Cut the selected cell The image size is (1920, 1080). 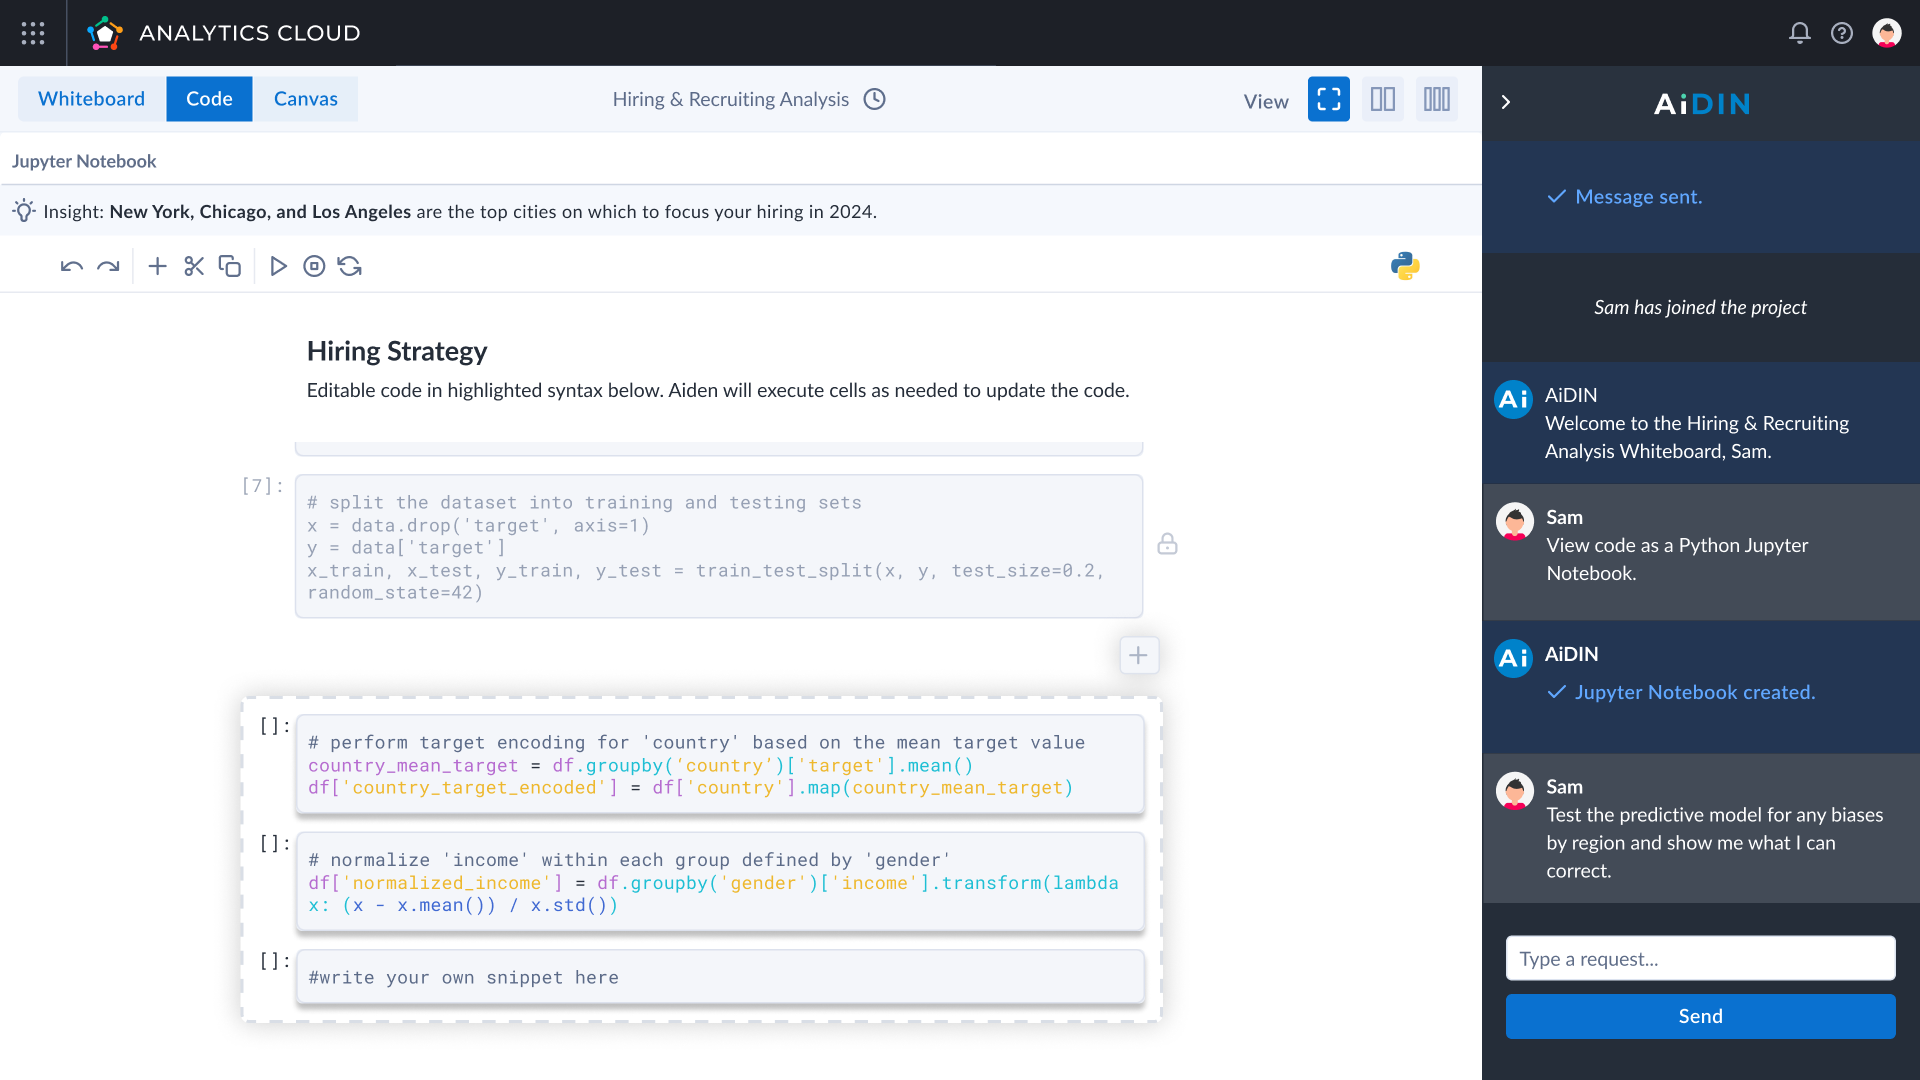(x=194, y=266)
